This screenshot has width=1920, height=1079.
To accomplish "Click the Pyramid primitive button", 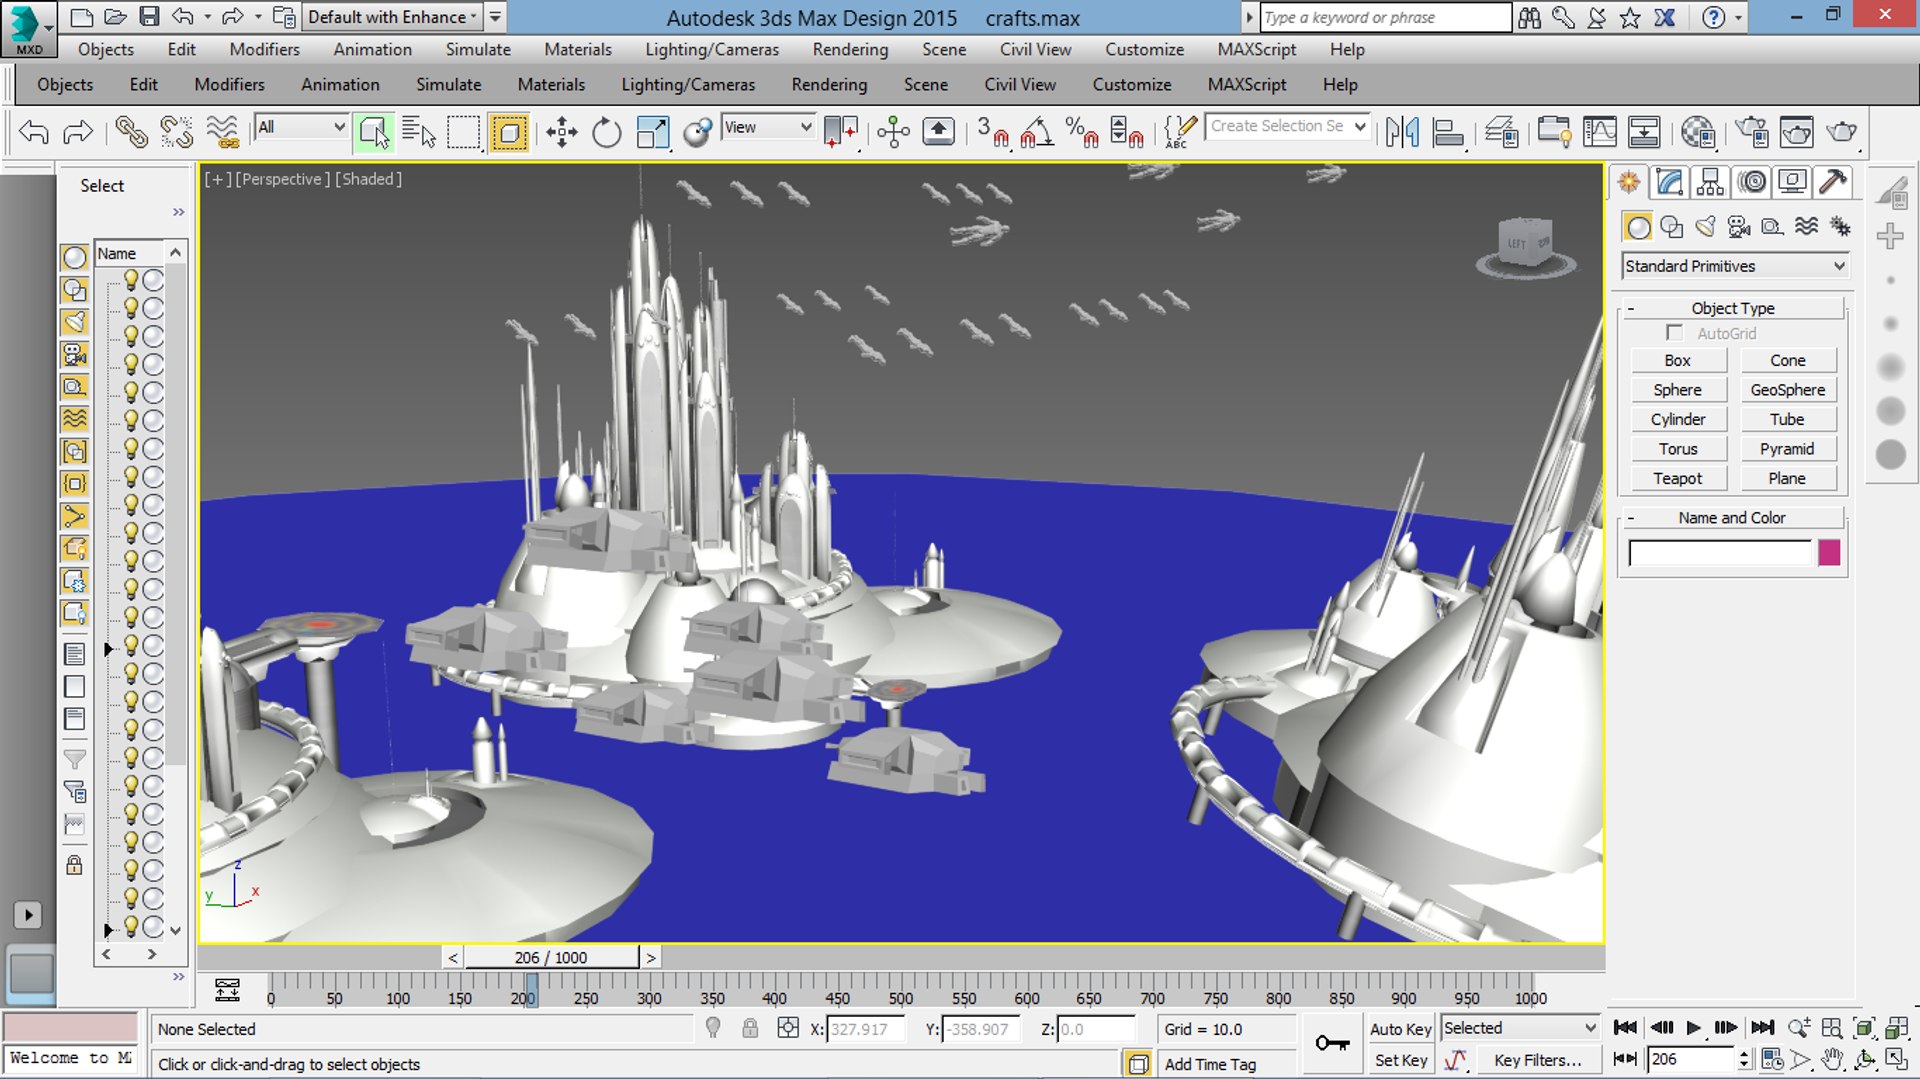I will click(1787, 449).
